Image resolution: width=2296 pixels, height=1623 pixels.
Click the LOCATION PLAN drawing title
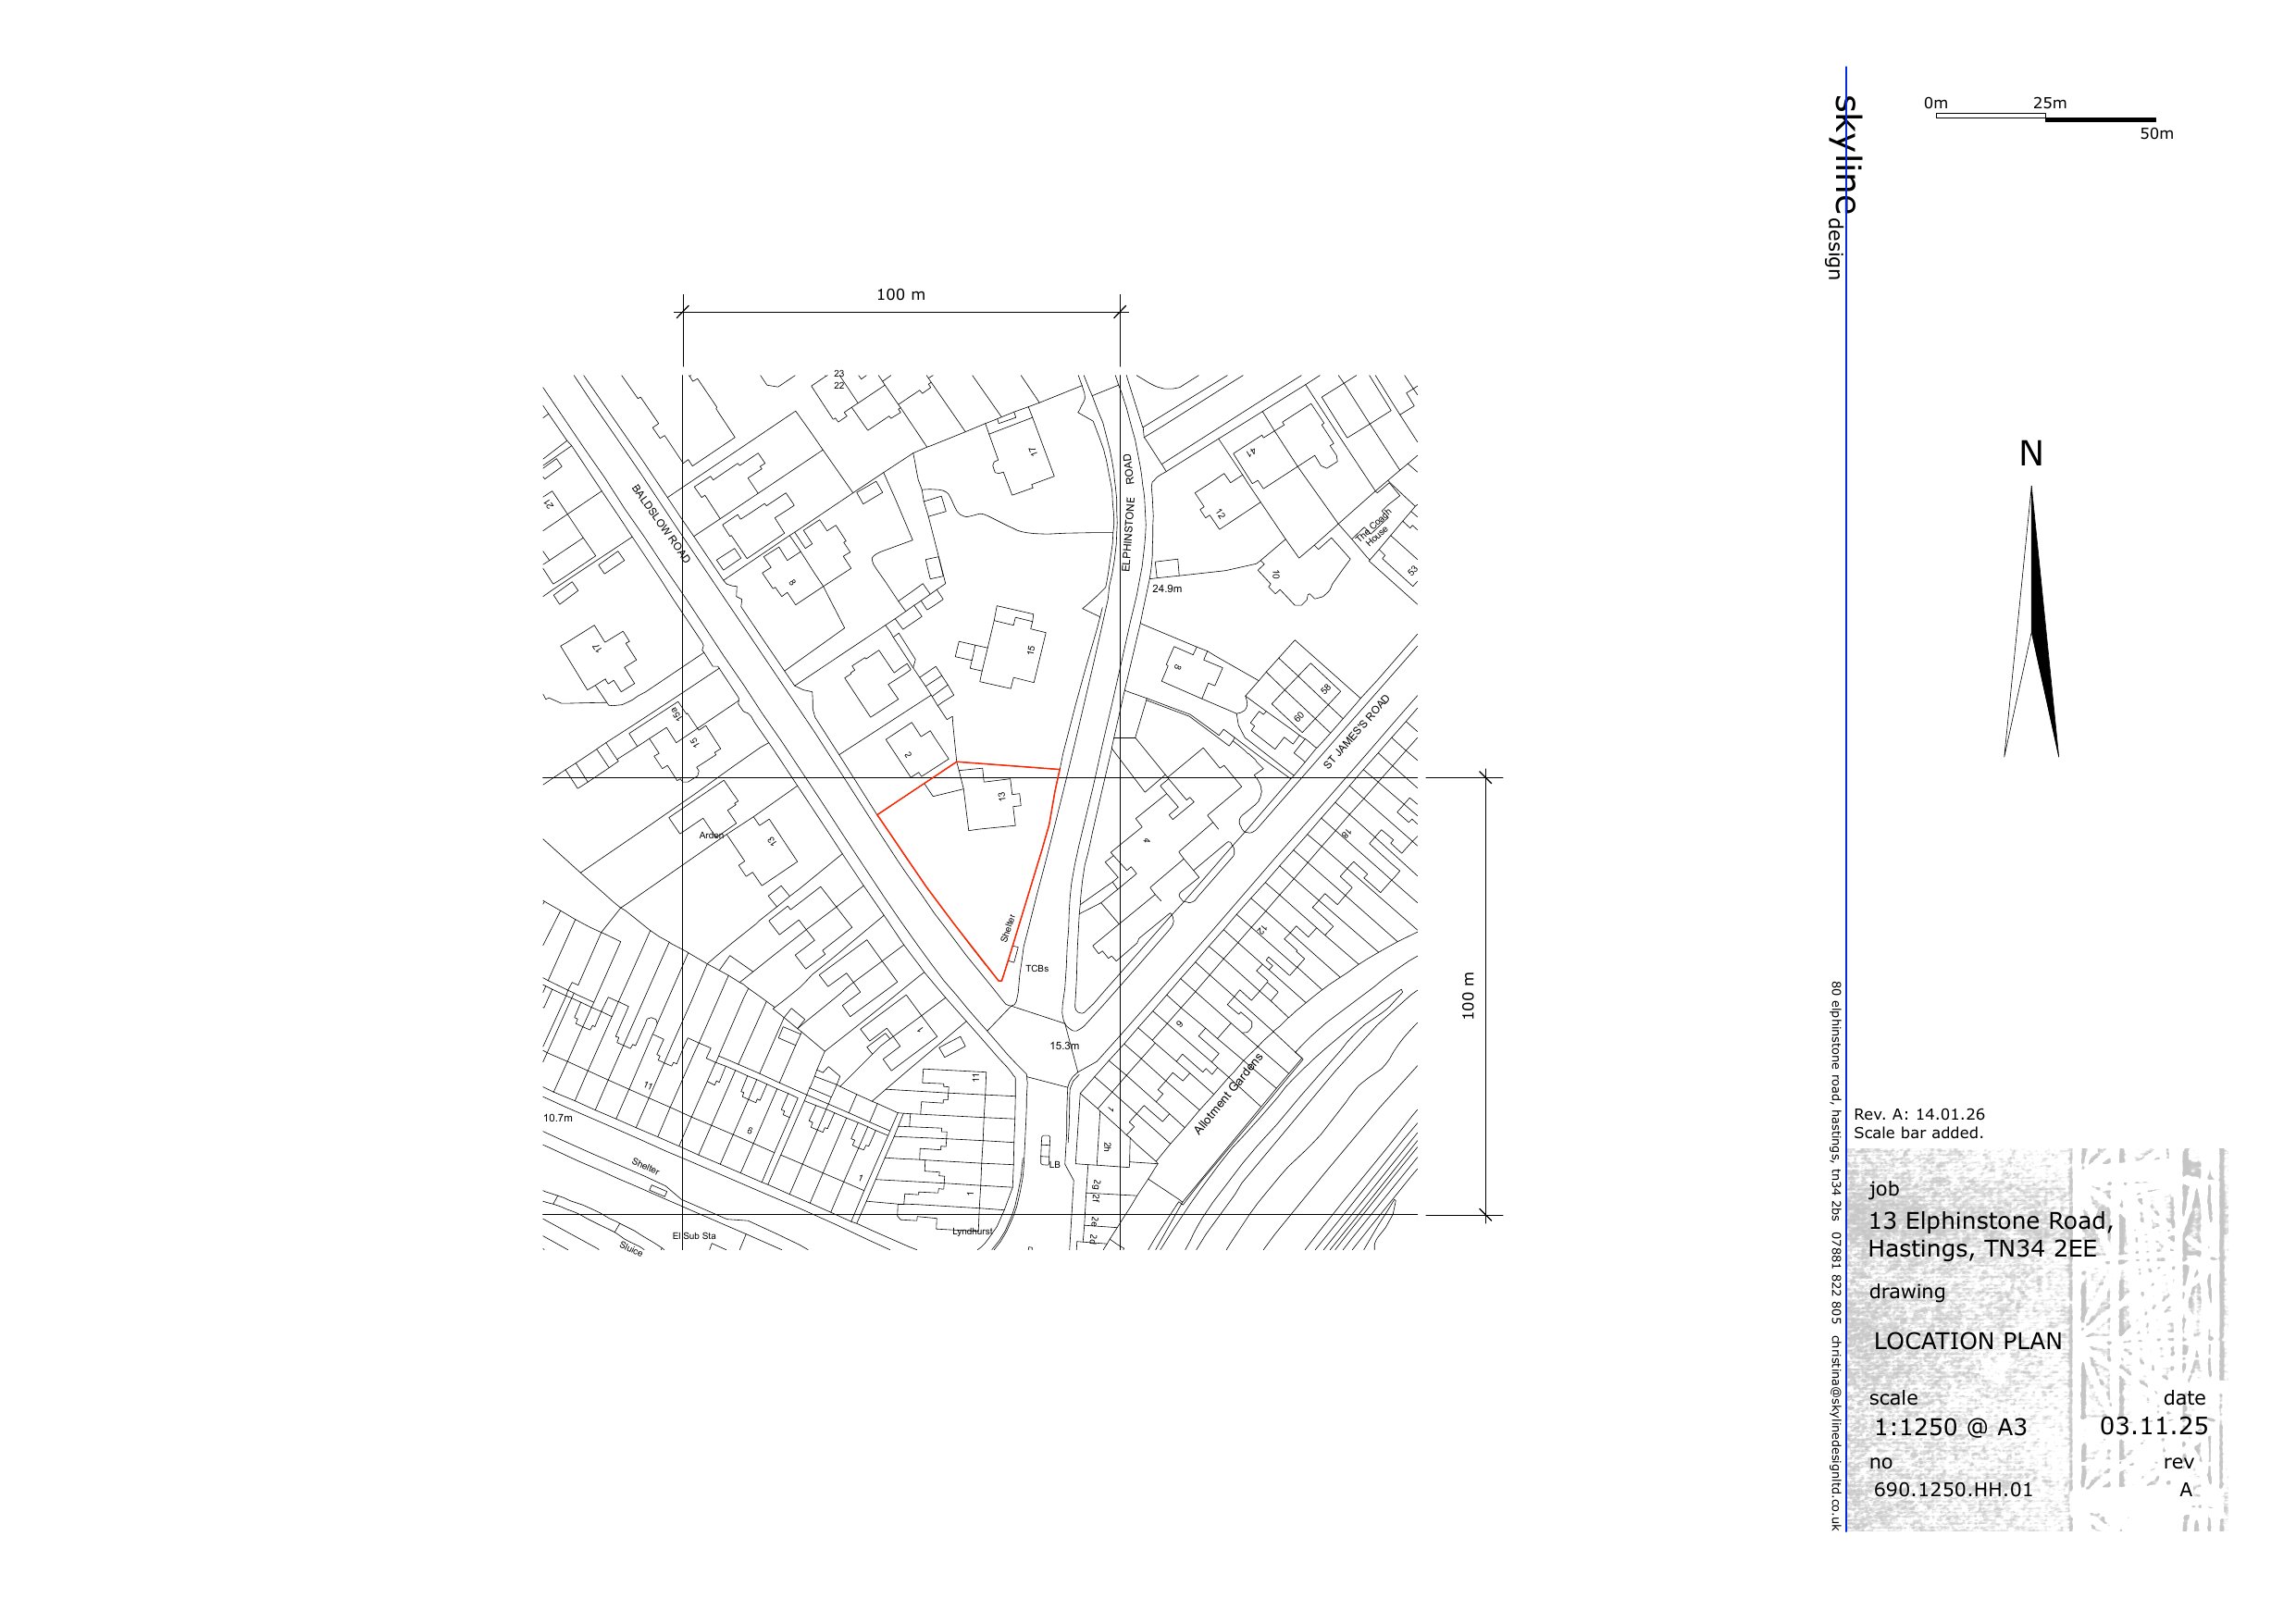coord(1967,1341)
